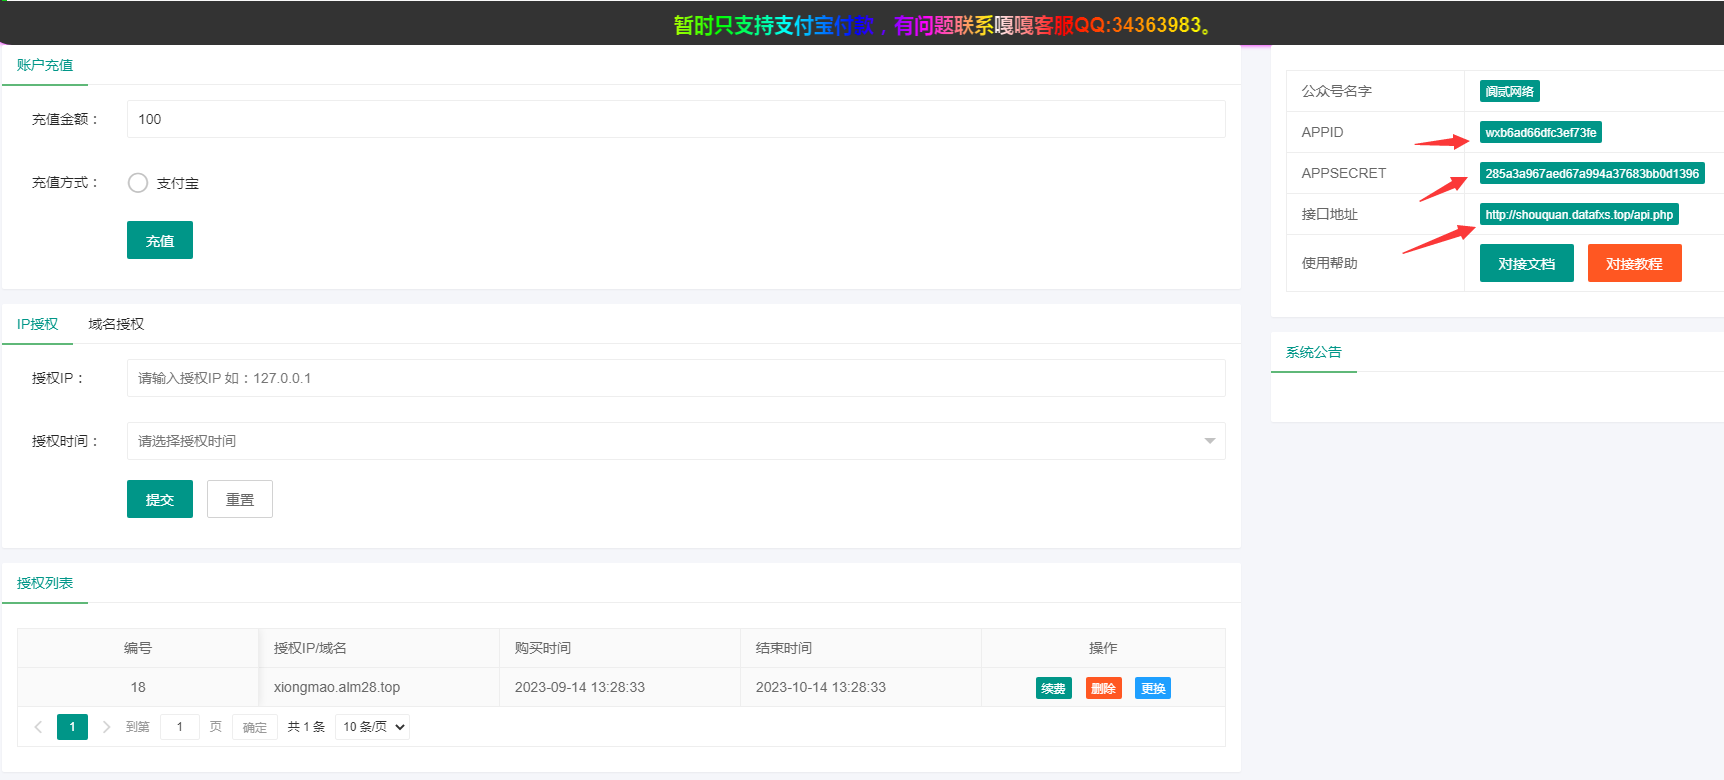The height and width of the screenshot is (780, 1724).
Task: Open the orange 对接教程 tutorial button
Action: coord(1634,264)
